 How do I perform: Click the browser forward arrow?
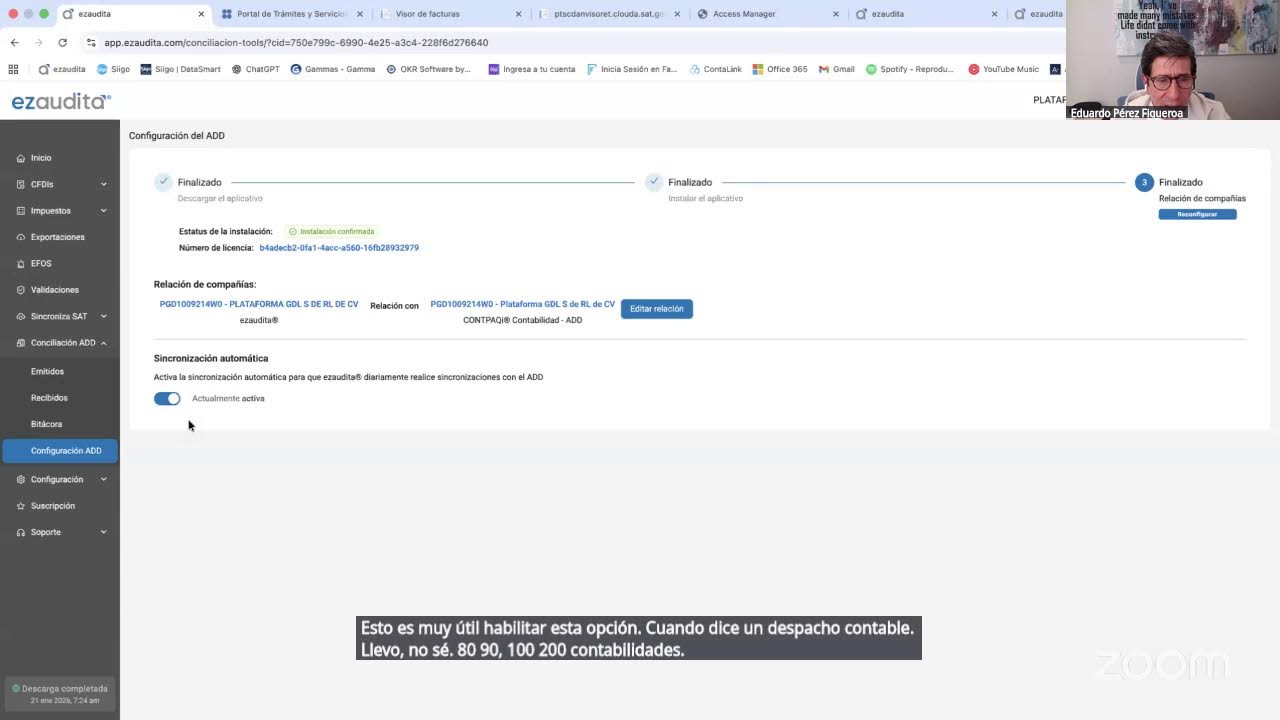tap(38, 43)
